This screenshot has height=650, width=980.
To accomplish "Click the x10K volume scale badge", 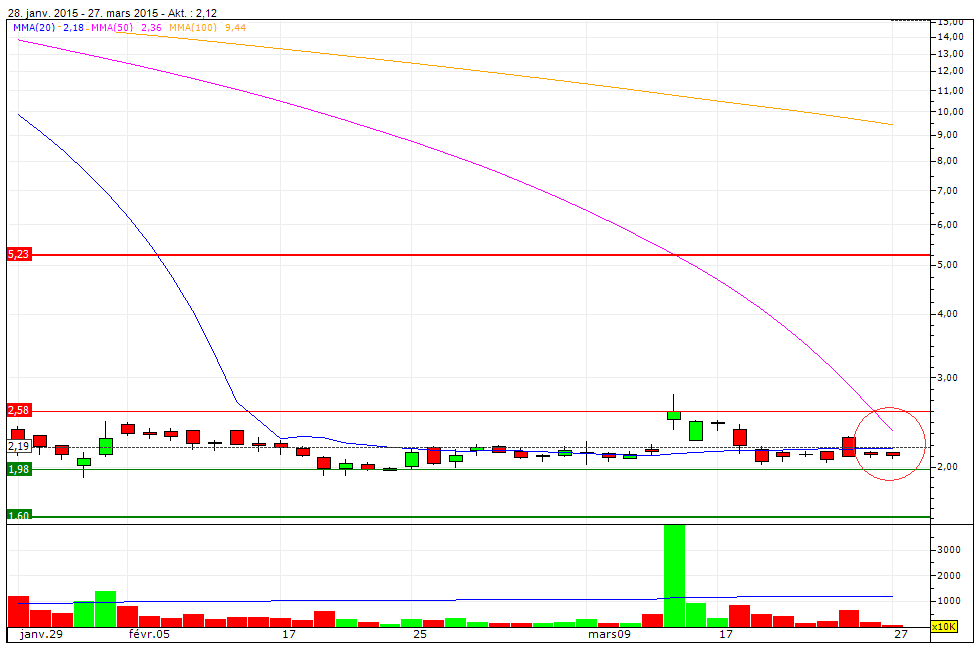I will point(944,626).
